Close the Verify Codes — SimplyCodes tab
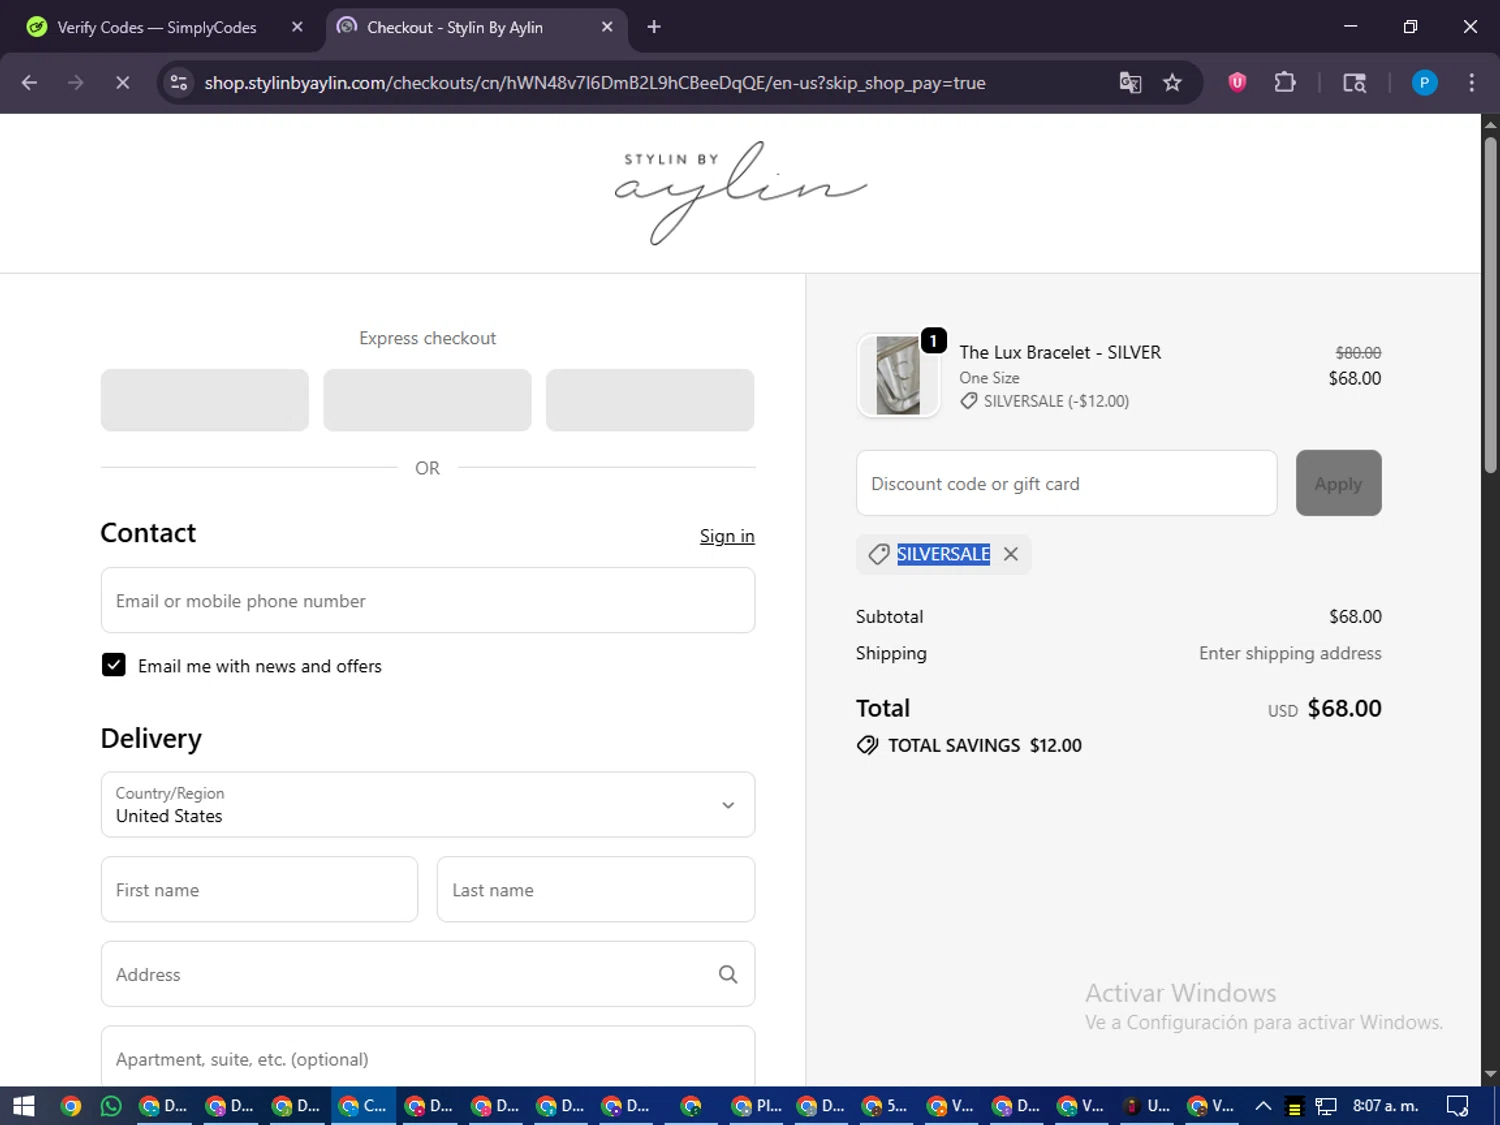The image size is (1500, 1125). point(297,27)
